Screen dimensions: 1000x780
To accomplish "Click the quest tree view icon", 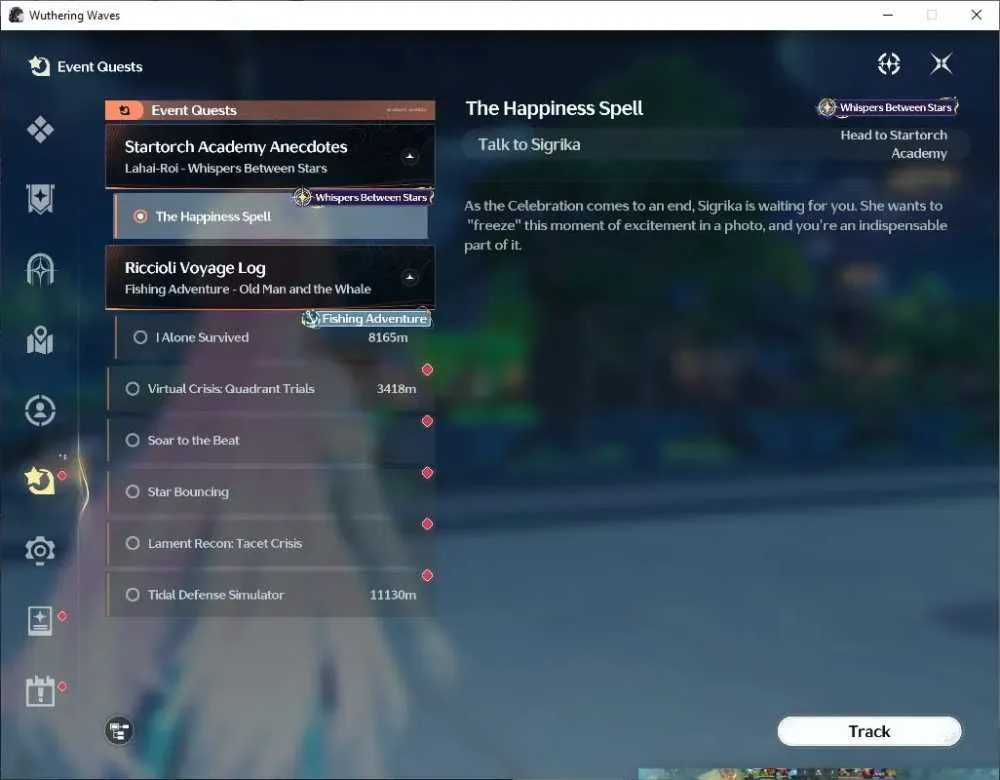I will 119,731.
